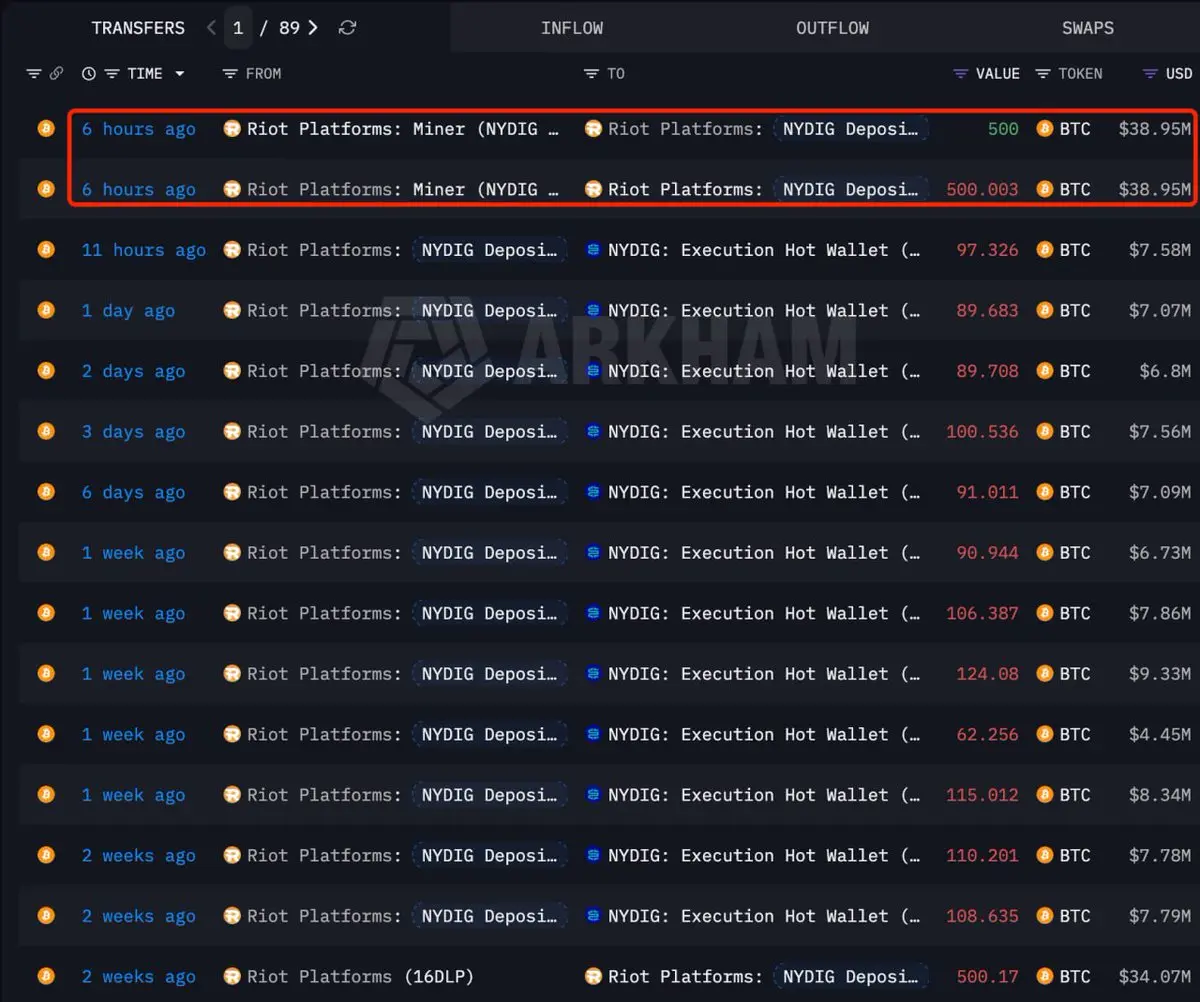Select the USD amount $9.33M
This screenshot has width=1200, height=1002.
[1160, 673]
